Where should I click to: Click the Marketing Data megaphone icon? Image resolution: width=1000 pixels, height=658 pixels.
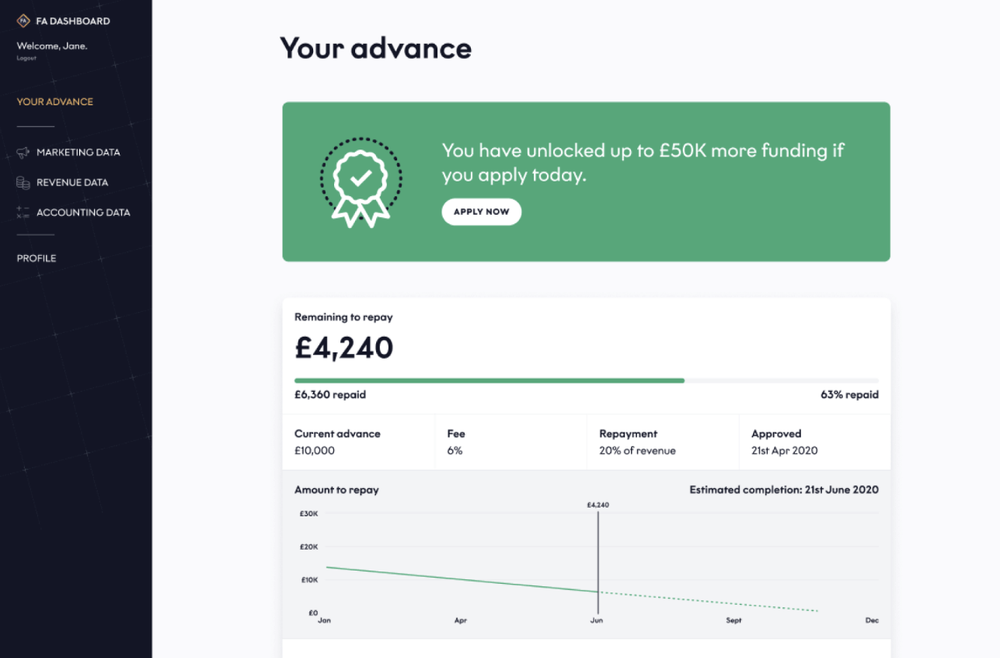23,152
